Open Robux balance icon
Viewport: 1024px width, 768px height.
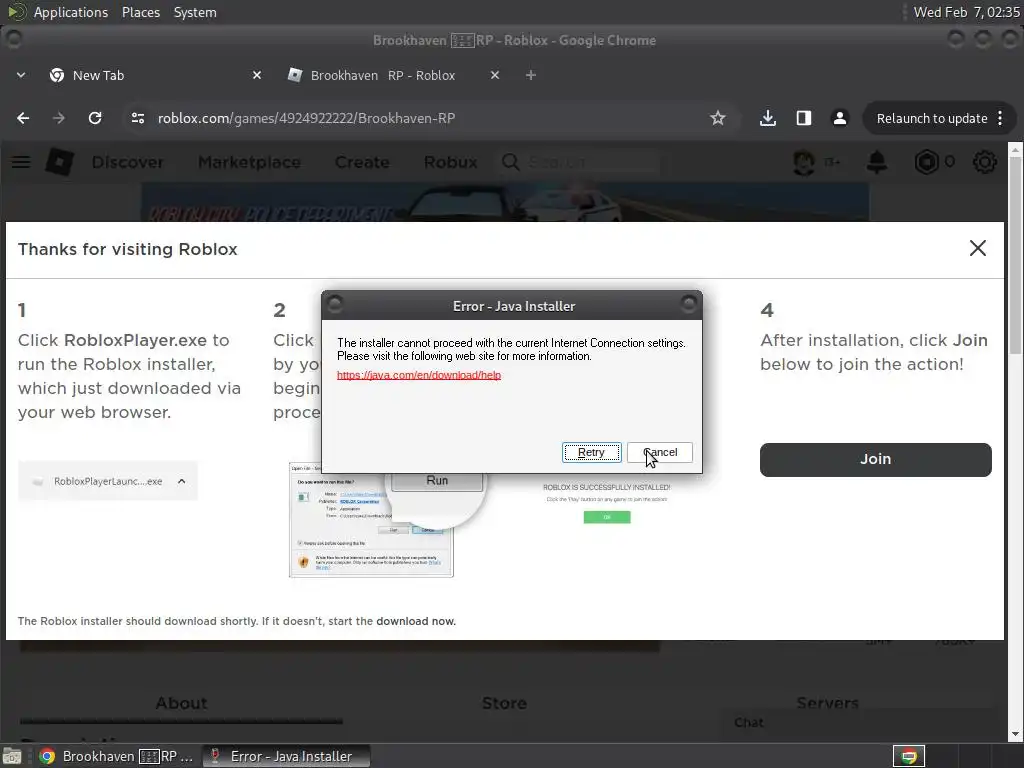[926, 162]
